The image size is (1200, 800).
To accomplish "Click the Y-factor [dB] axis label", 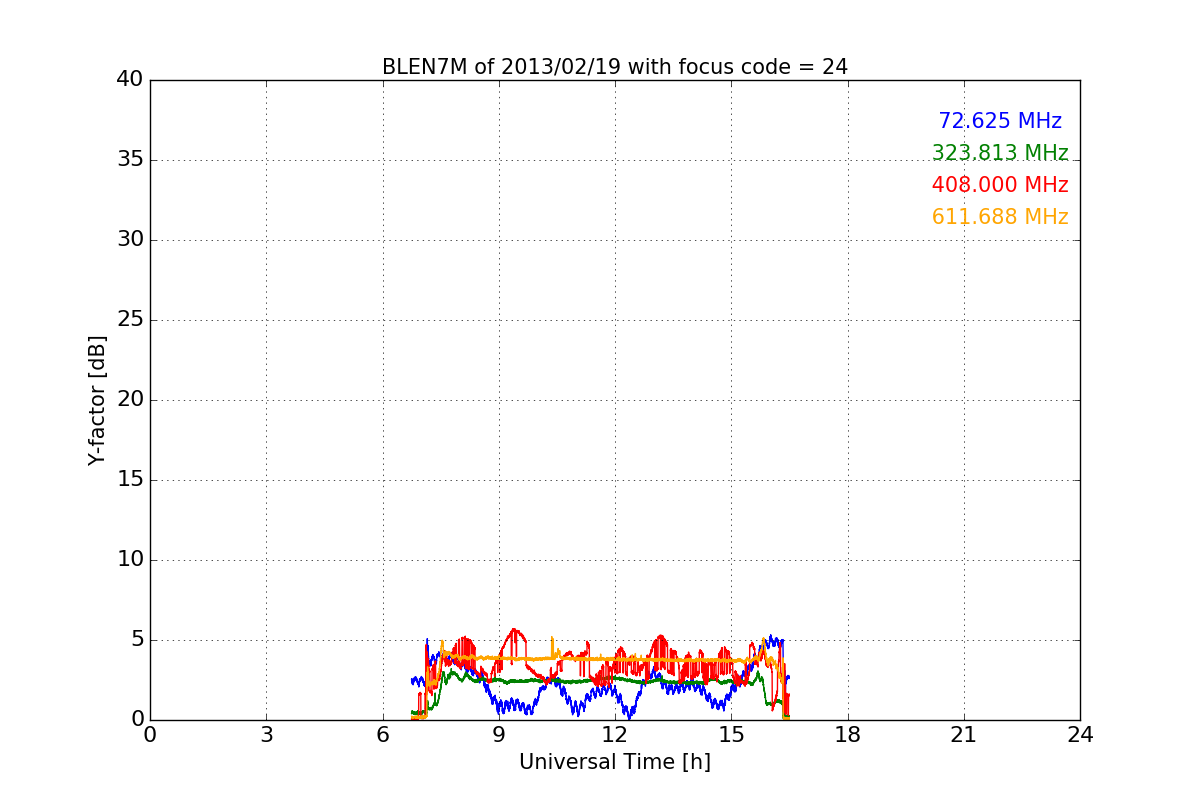I will point(97,400).
